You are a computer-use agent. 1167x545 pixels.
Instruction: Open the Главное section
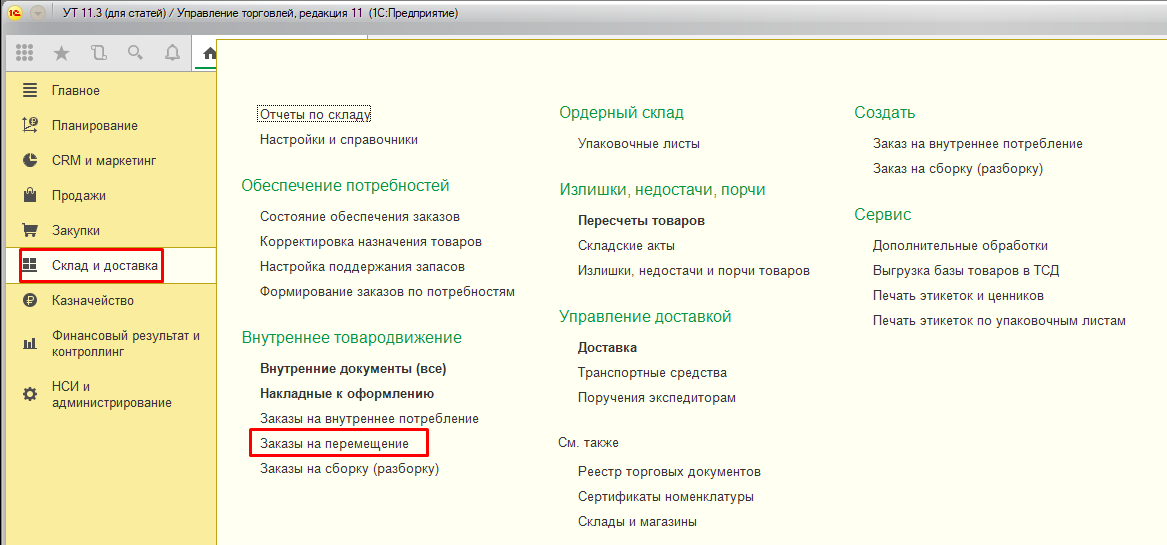76,91
